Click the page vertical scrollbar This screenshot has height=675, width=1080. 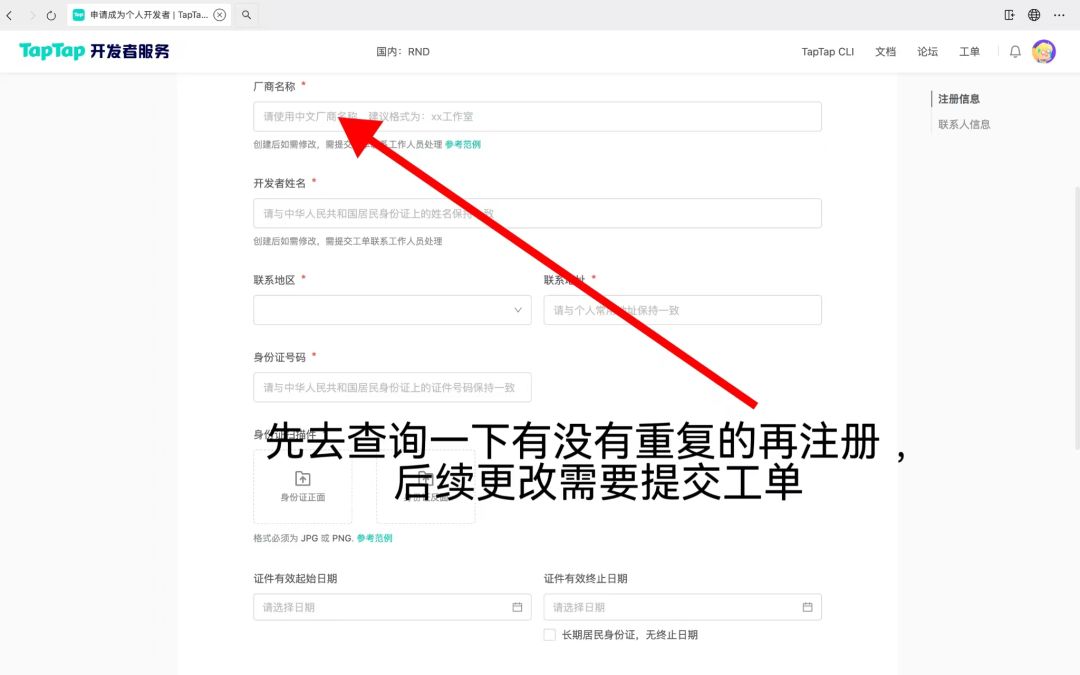point(1077,317)
